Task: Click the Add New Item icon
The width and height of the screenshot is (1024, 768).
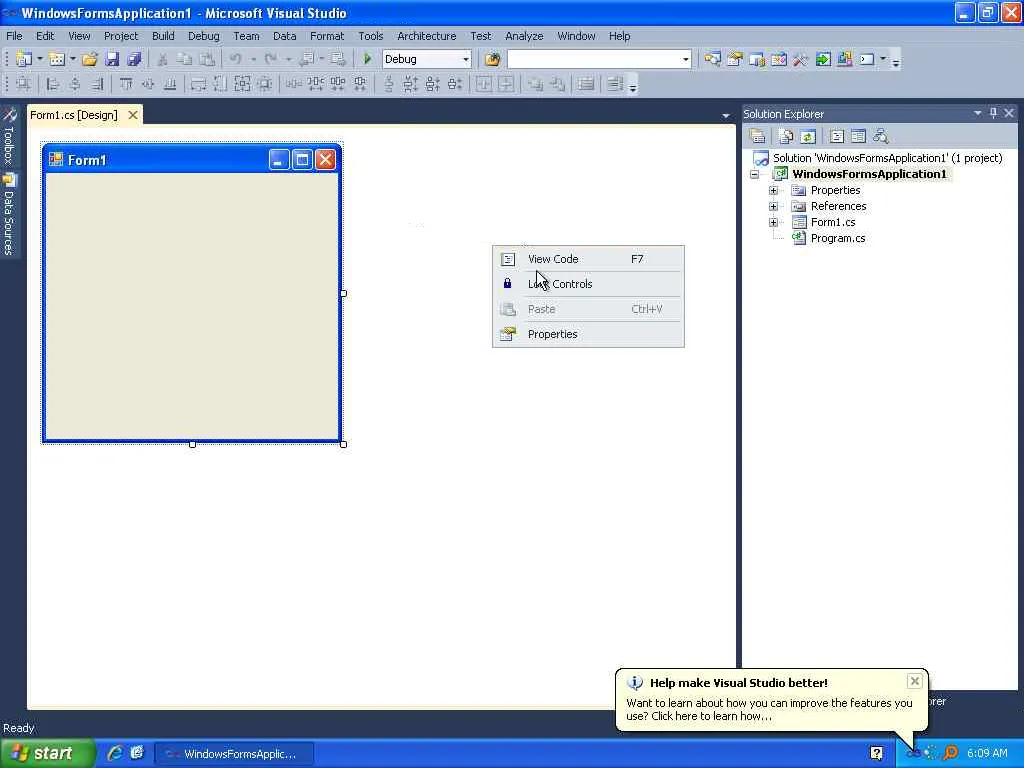Action: coord(57,59)
